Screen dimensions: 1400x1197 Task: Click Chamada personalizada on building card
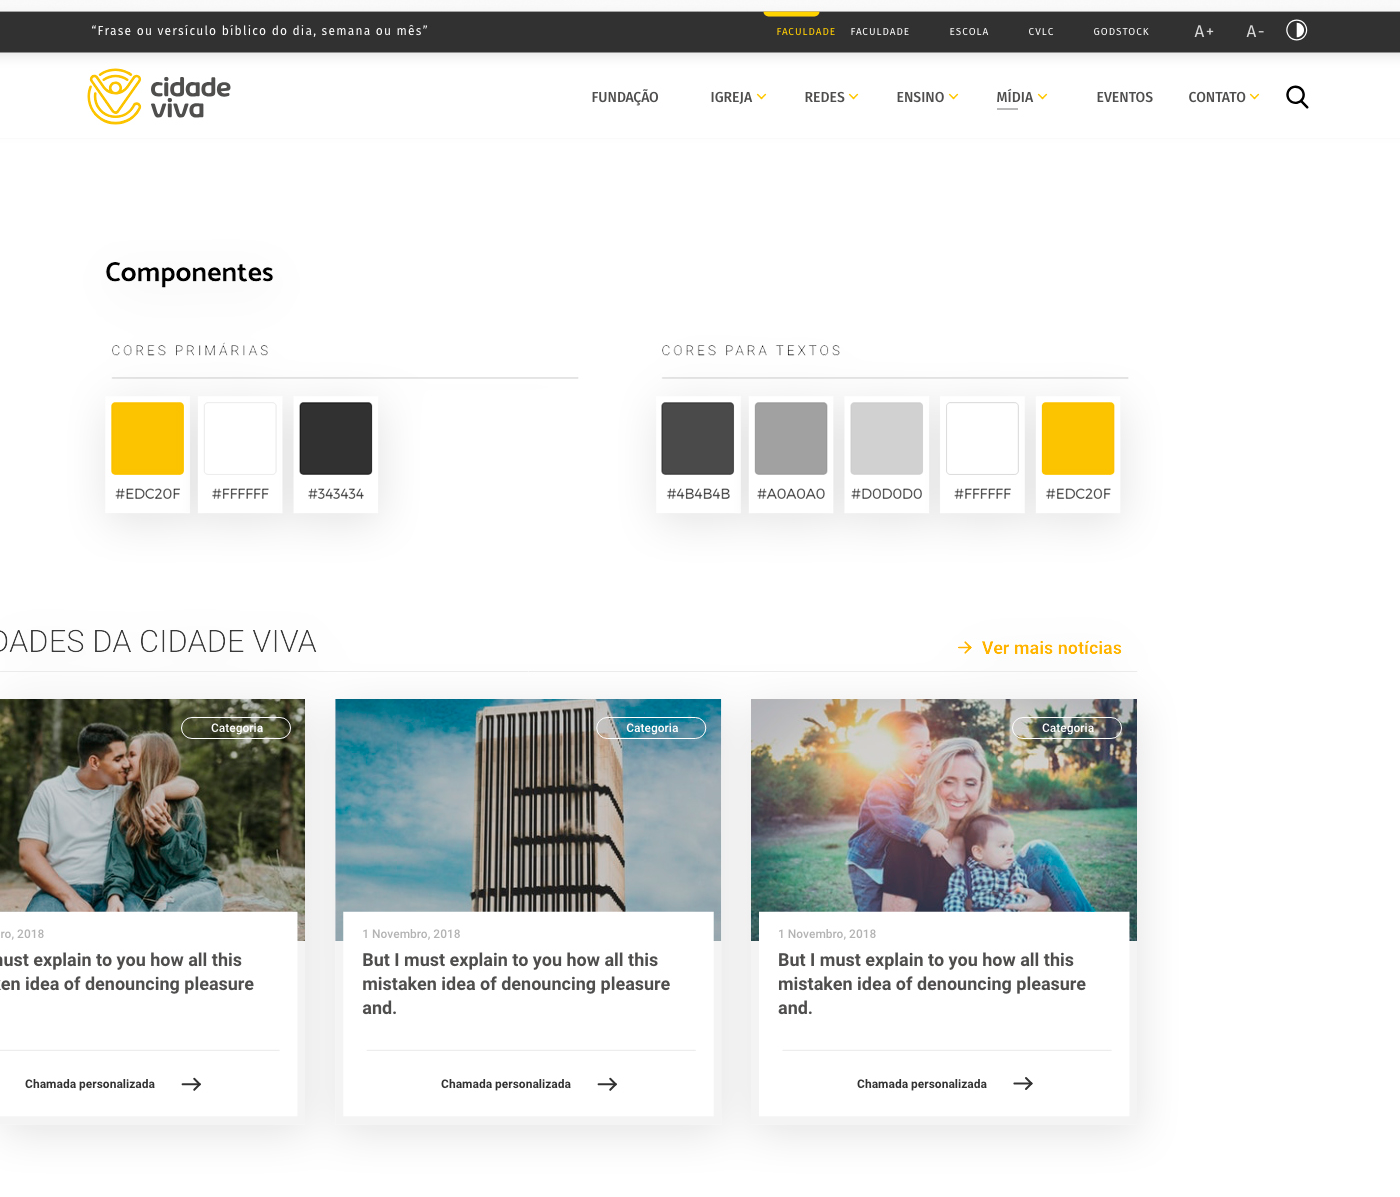[x=506, y=1084]
